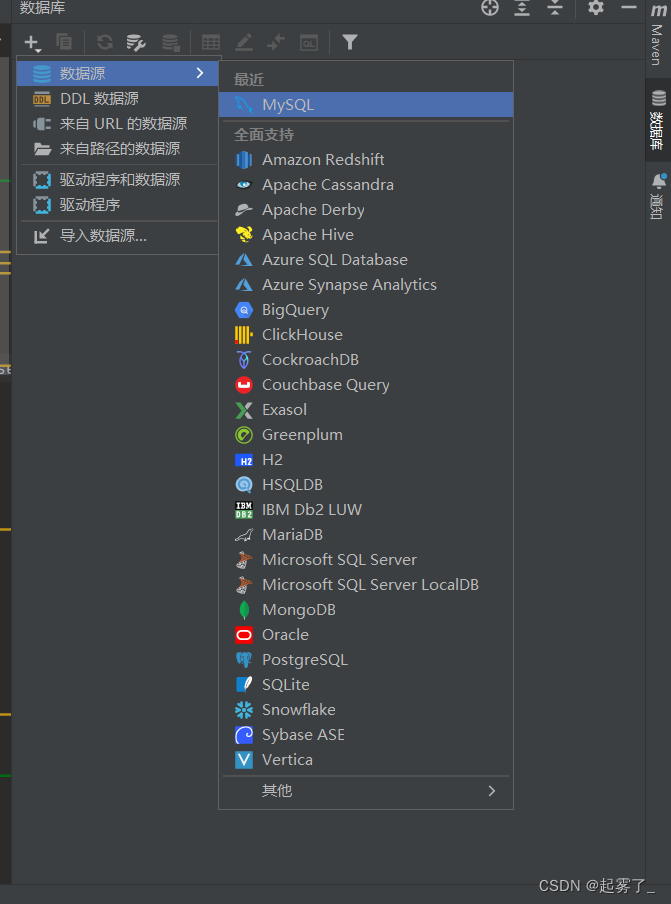Select Greenplum data source
The height and width of the screenshot is (904, 671).
tap(366, 435)
